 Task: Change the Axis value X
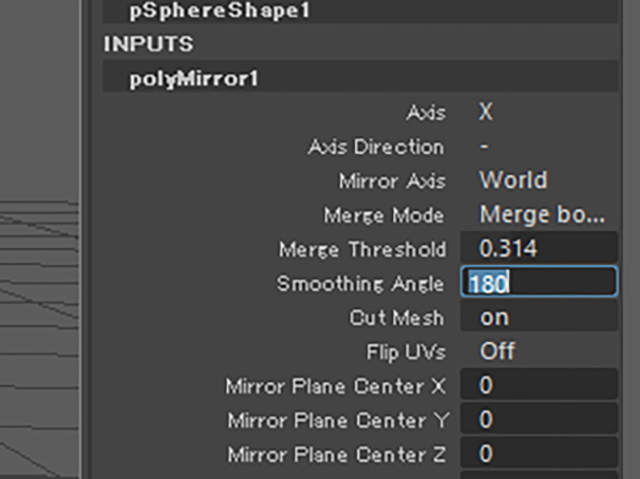click(x=486, y=113)
